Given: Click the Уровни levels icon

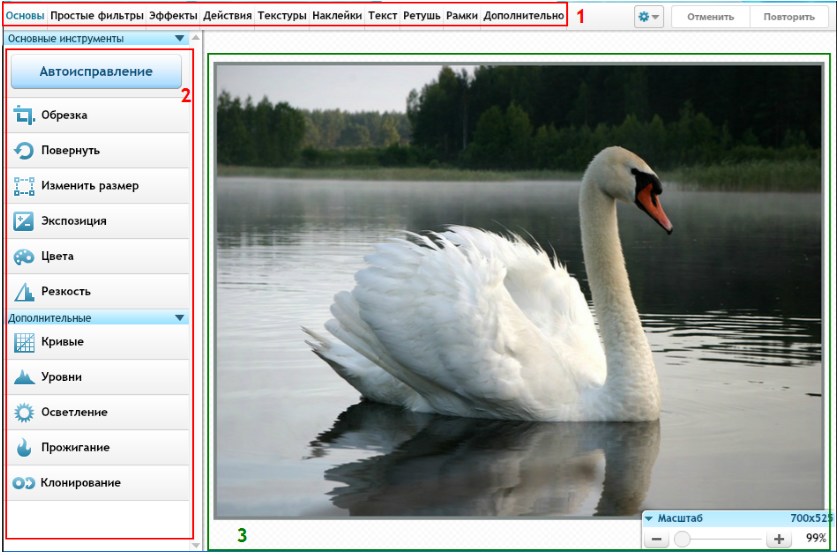Looking at the screenshot, I should pyautogui.click(x=24, y=377).
